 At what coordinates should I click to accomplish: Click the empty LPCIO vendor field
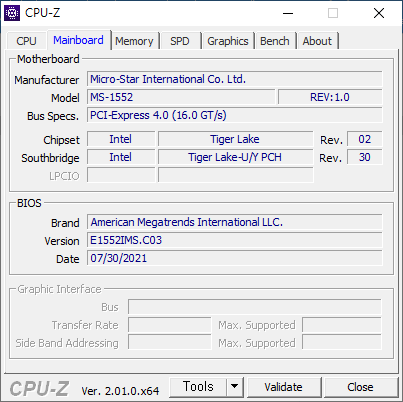[121, 175]
